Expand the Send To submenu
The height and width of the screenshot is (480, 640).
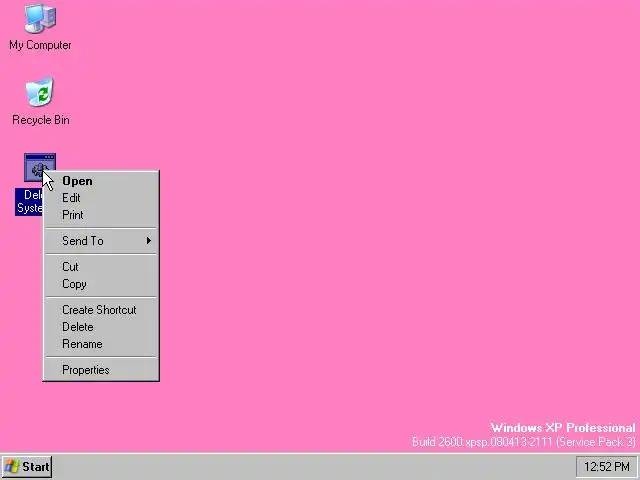click(x=101, y=241)
